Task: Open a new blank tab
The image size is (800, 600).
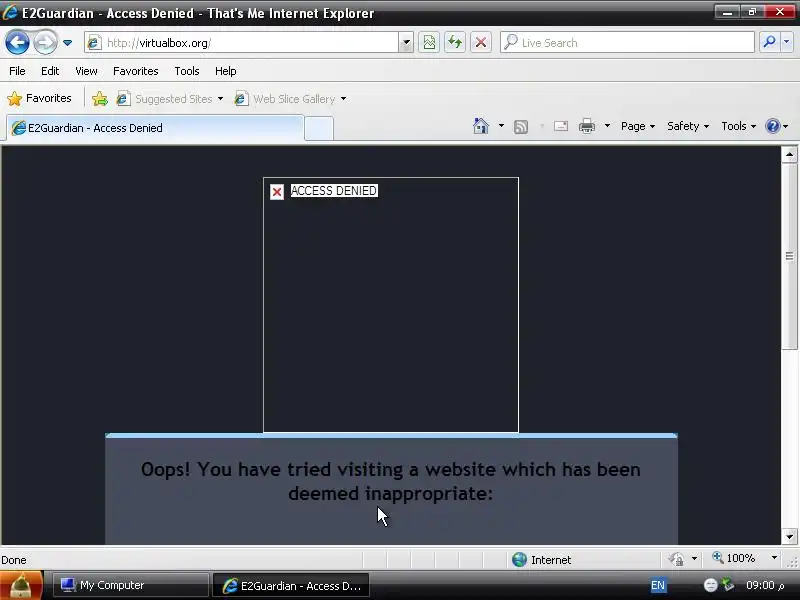Action: 319,129
